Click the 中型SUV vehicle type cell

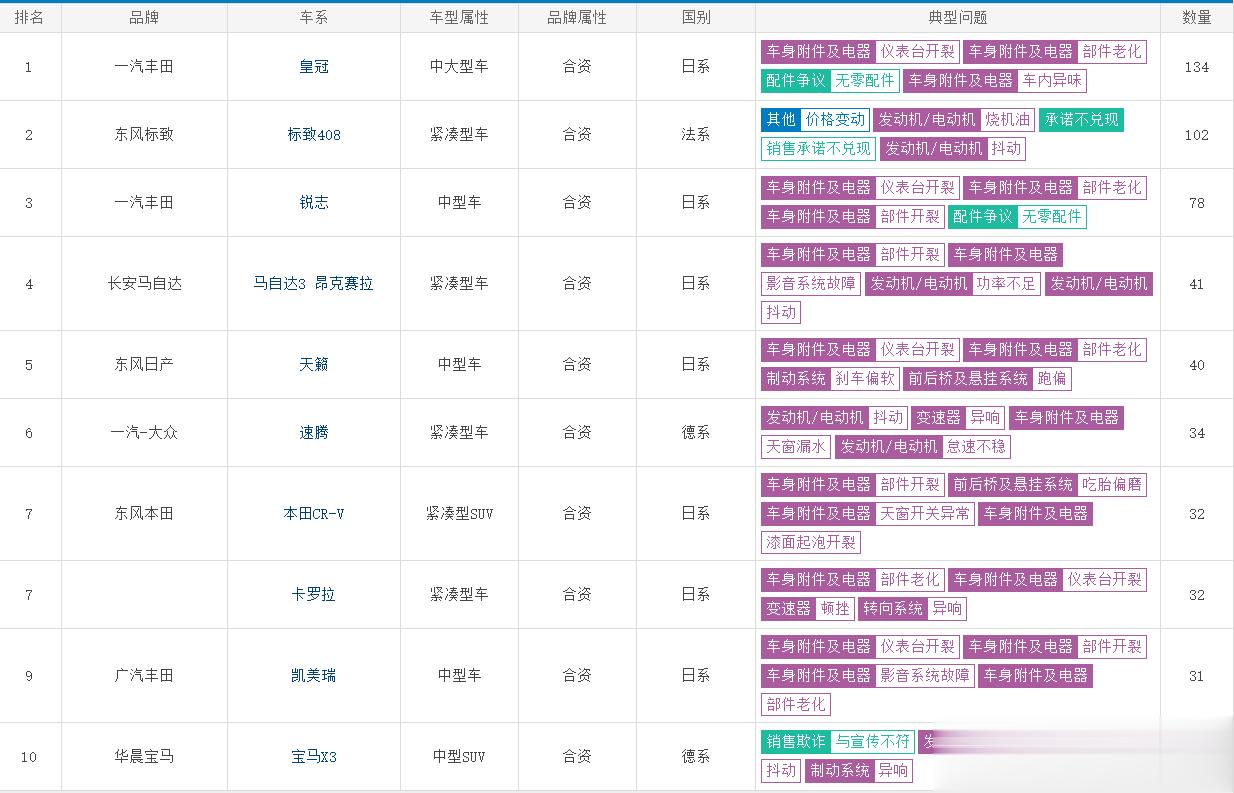[459, 757]
